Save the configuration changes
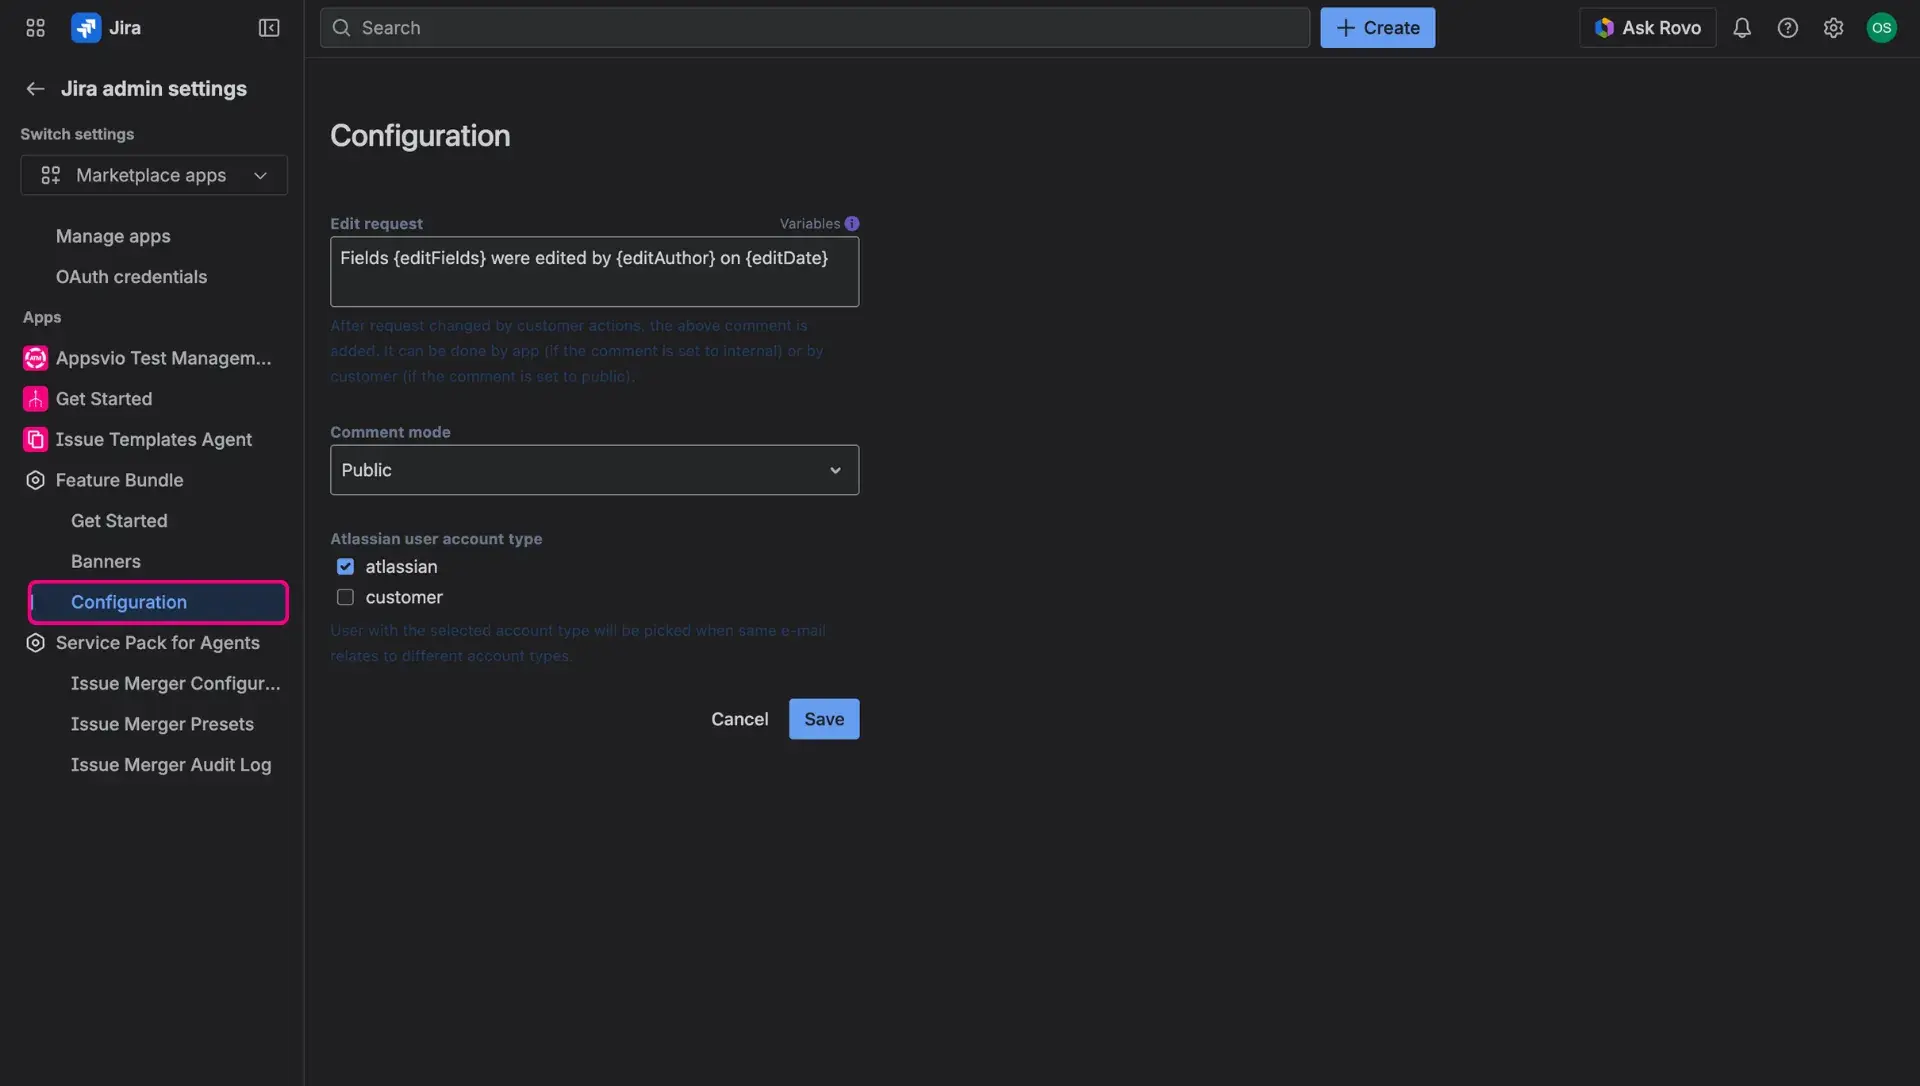 click(x=823, y=718)
